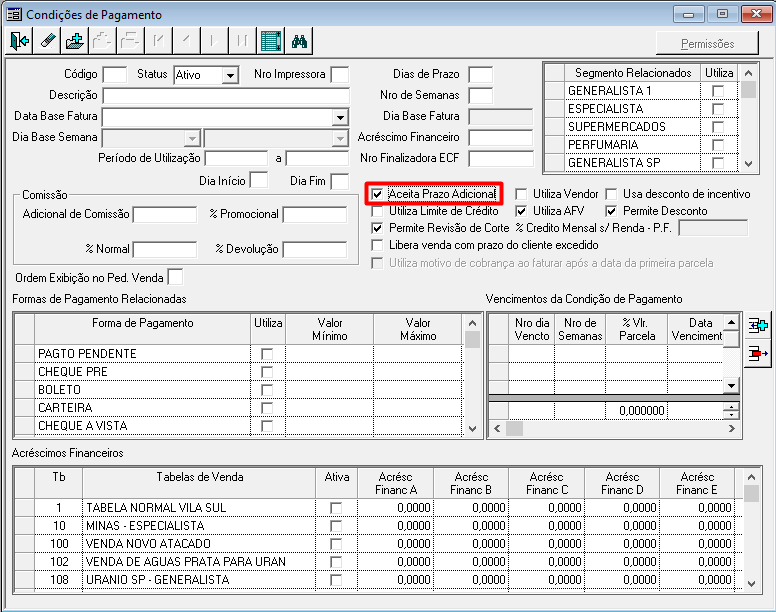Screen dimensions: 776x612
Task: Click scroll down arrow of Acréscimos Financeiros table
Action: (751, 584)
